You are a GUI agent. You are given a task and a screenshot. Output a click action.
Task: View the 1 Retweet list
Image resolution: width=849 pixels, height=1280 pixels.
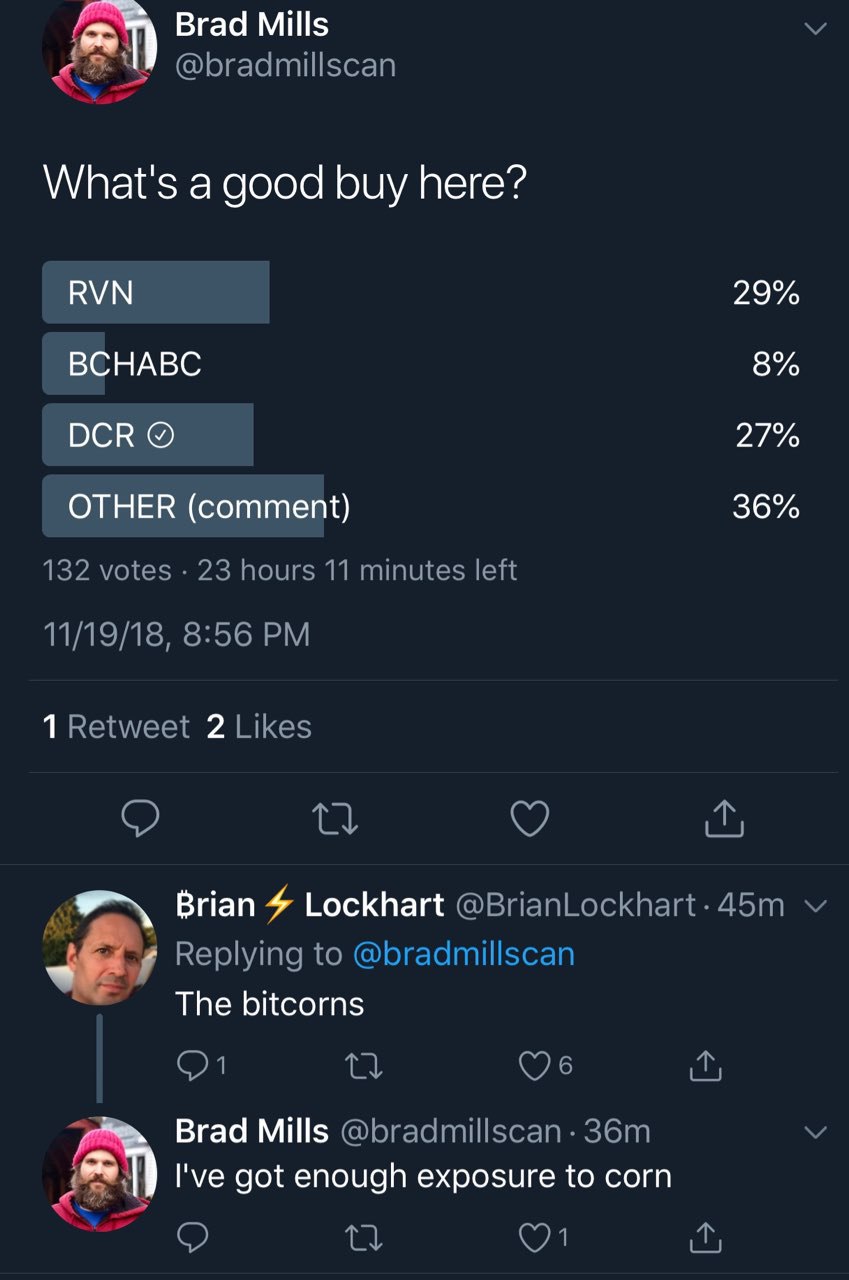[116, 727]
